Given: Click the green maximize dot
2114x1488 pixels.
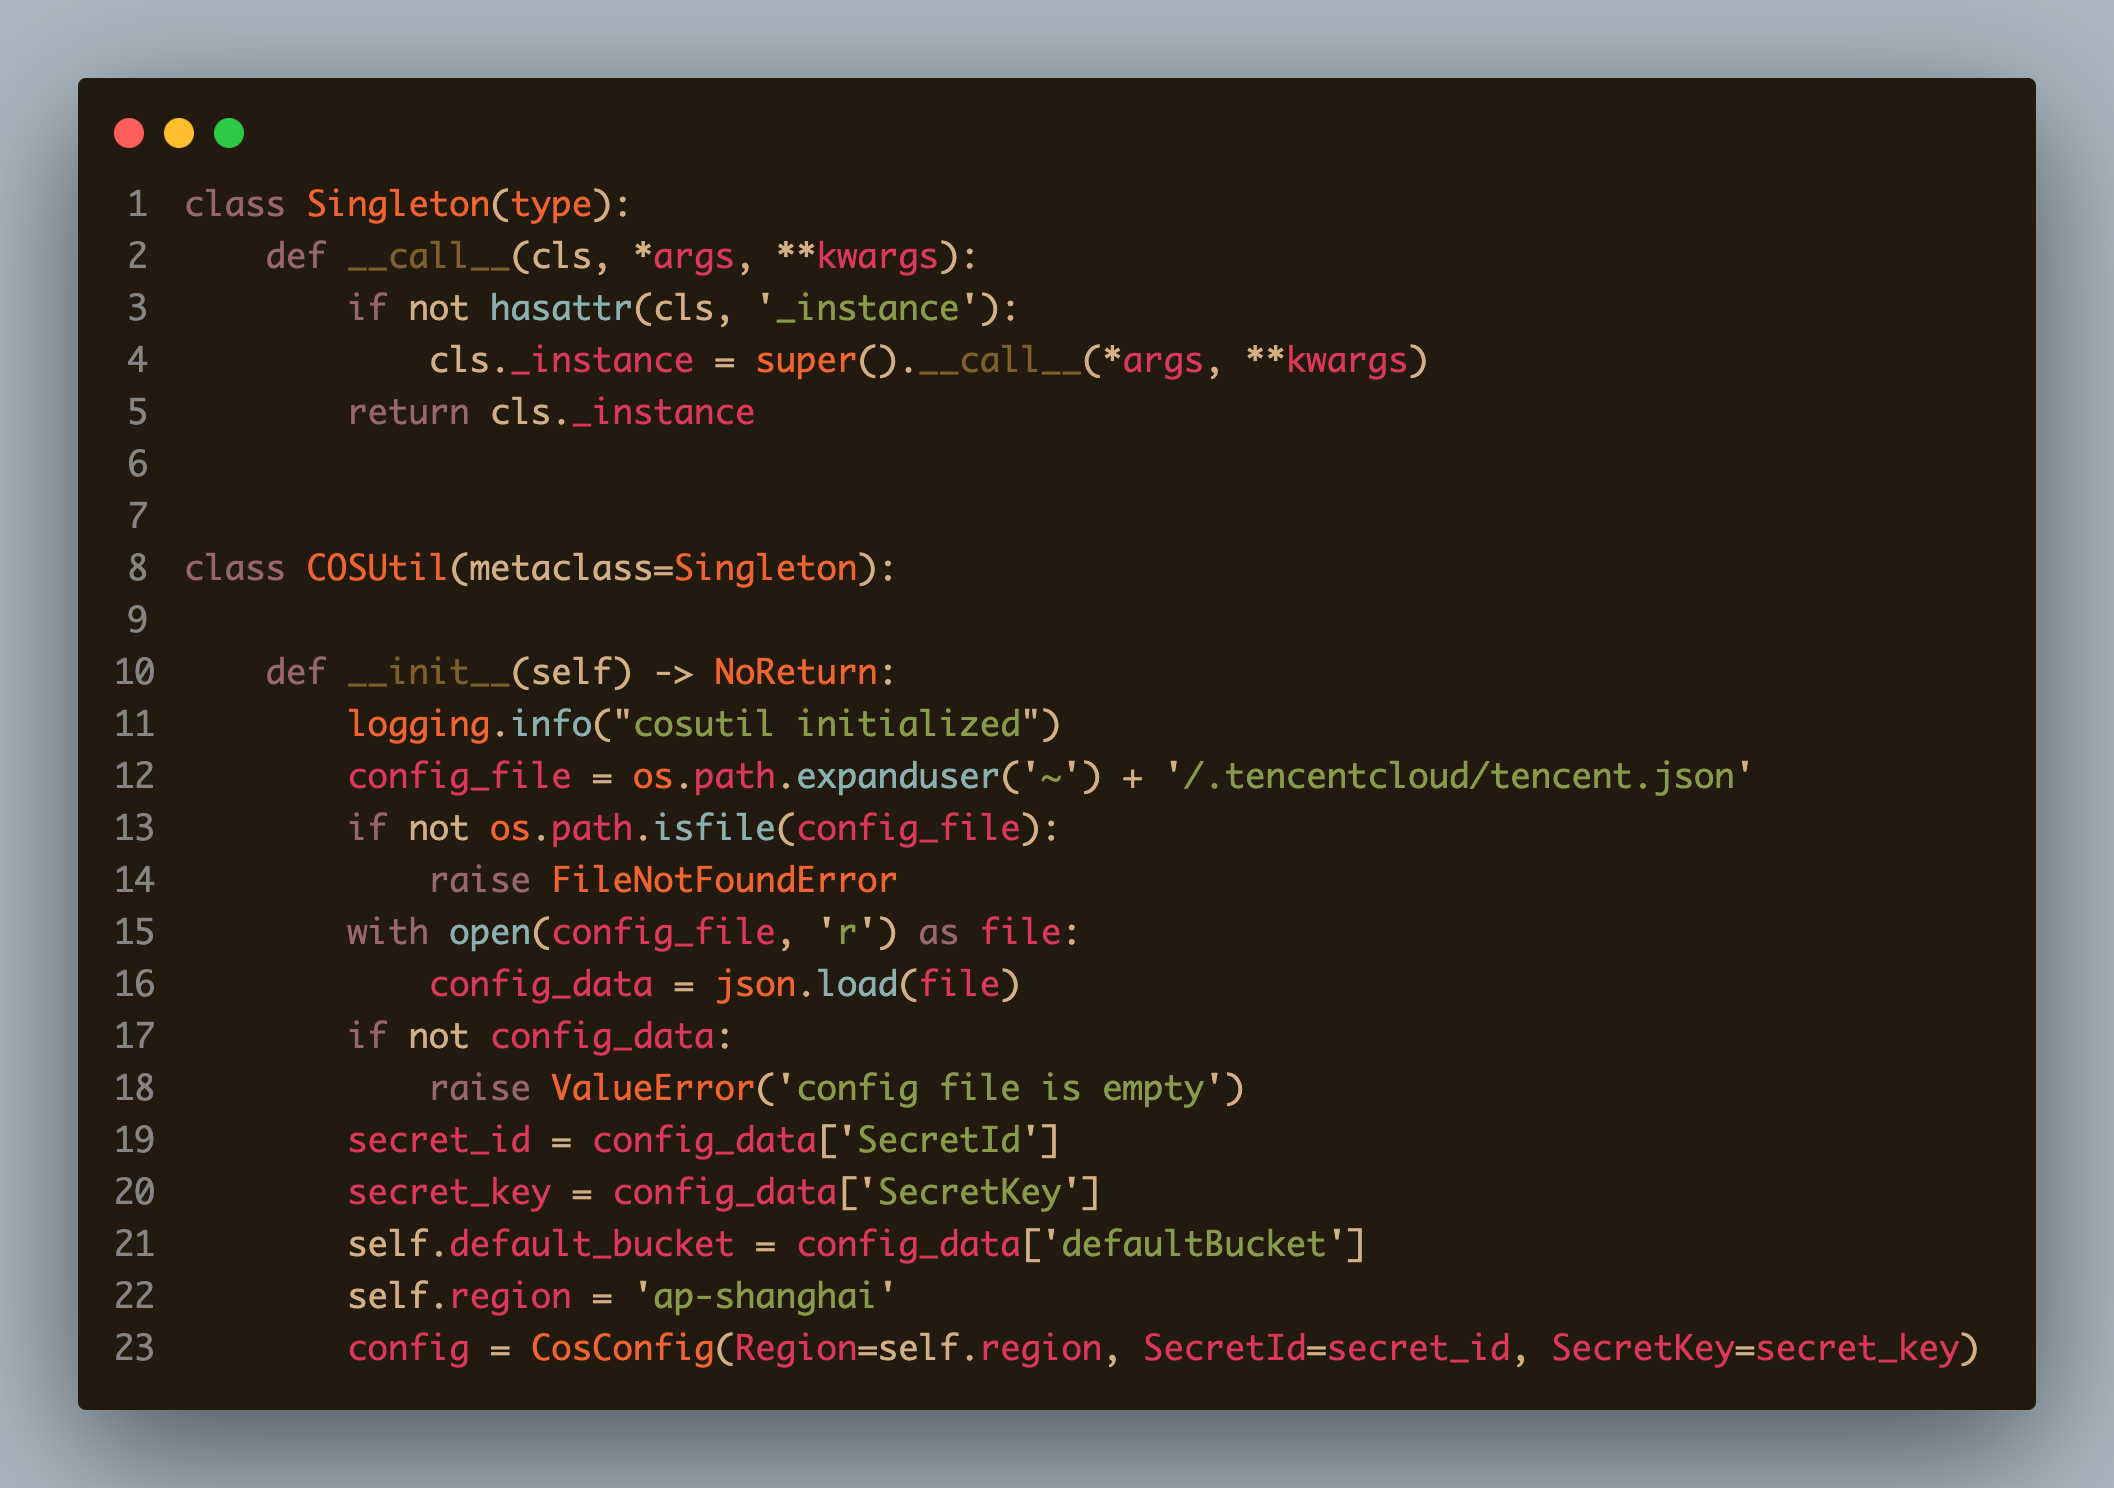Looking at the screenshot, I should pos(229,133).
